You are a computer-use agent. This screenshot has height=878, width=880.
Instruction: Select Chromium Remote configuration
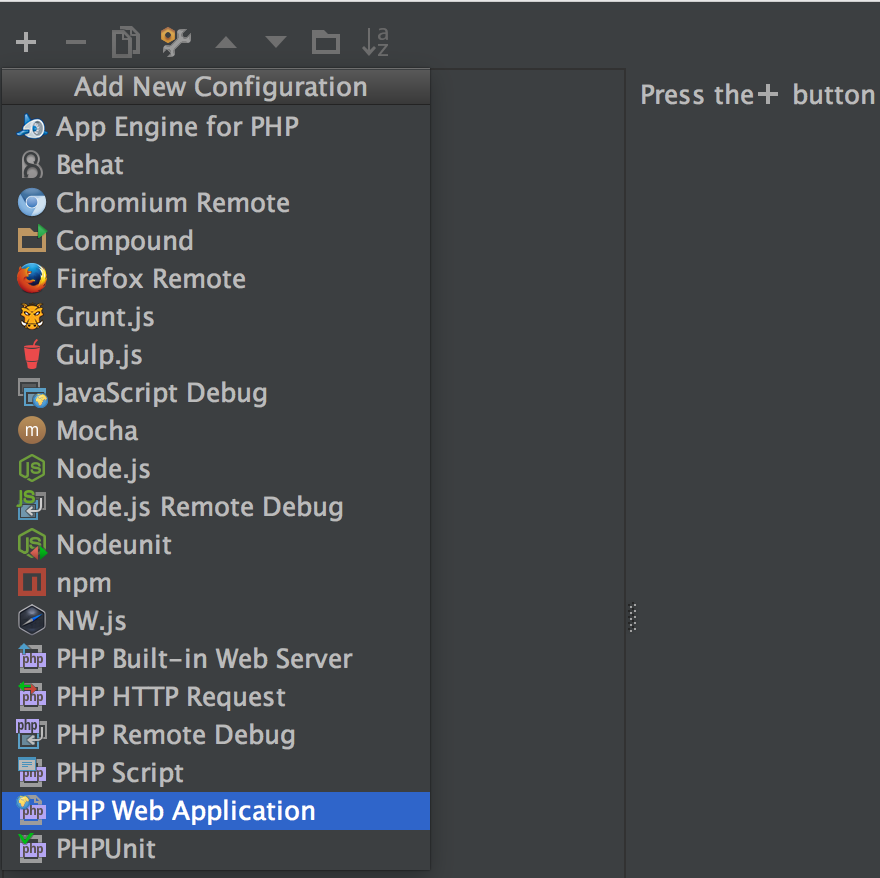coord(216,203)
